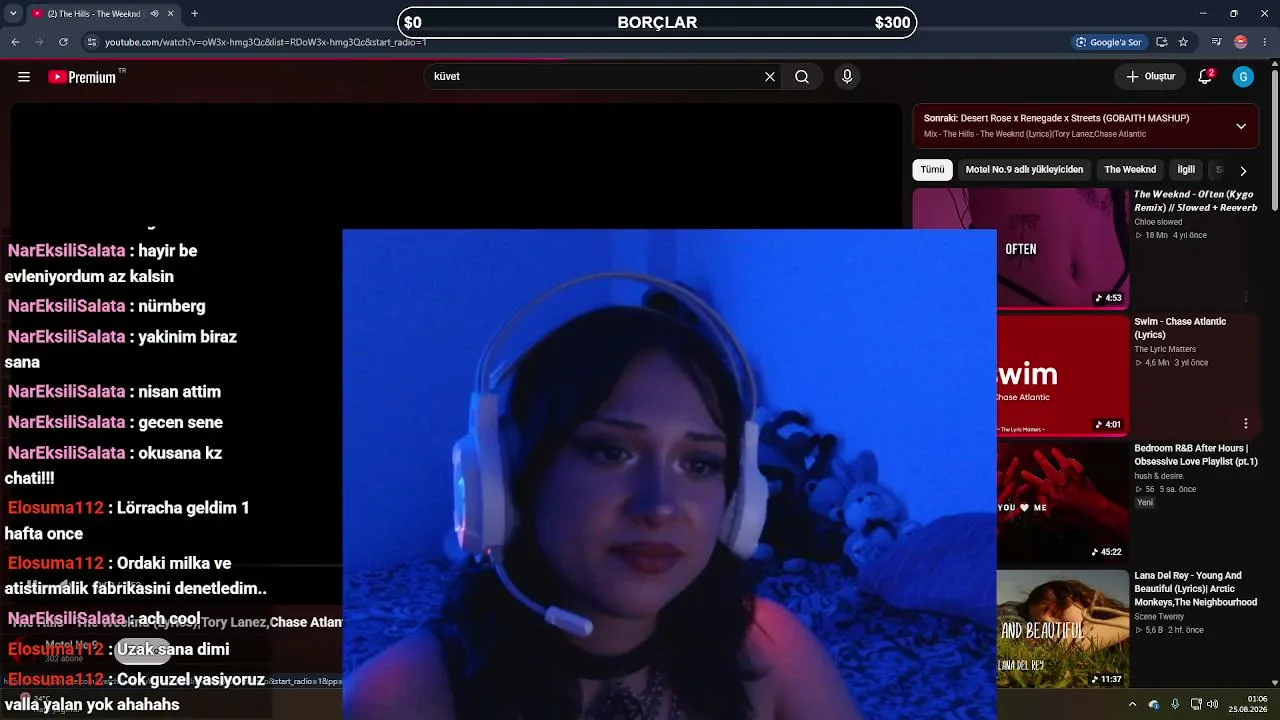Open Chrome three-dot menu

click(1264, 42)
